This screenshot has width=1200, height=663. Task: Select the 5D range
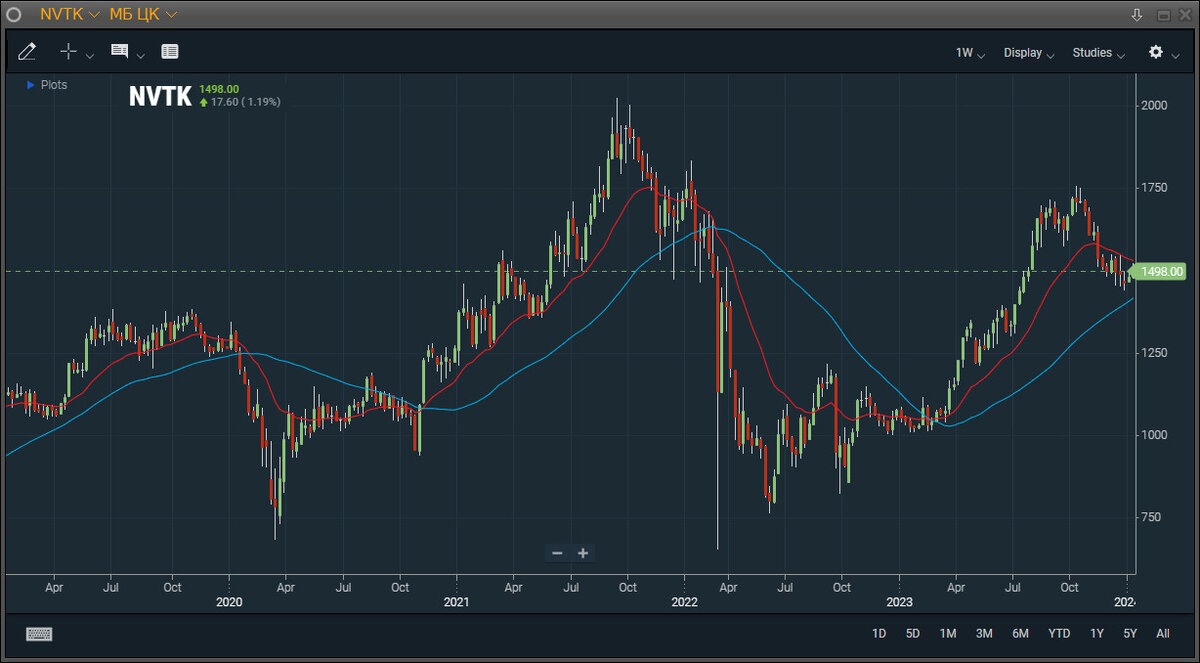coord(913,634)
